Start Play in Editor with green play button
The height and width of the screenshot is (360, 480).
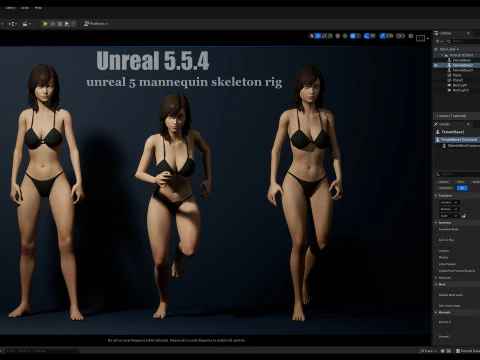click(x=45, y=24)
